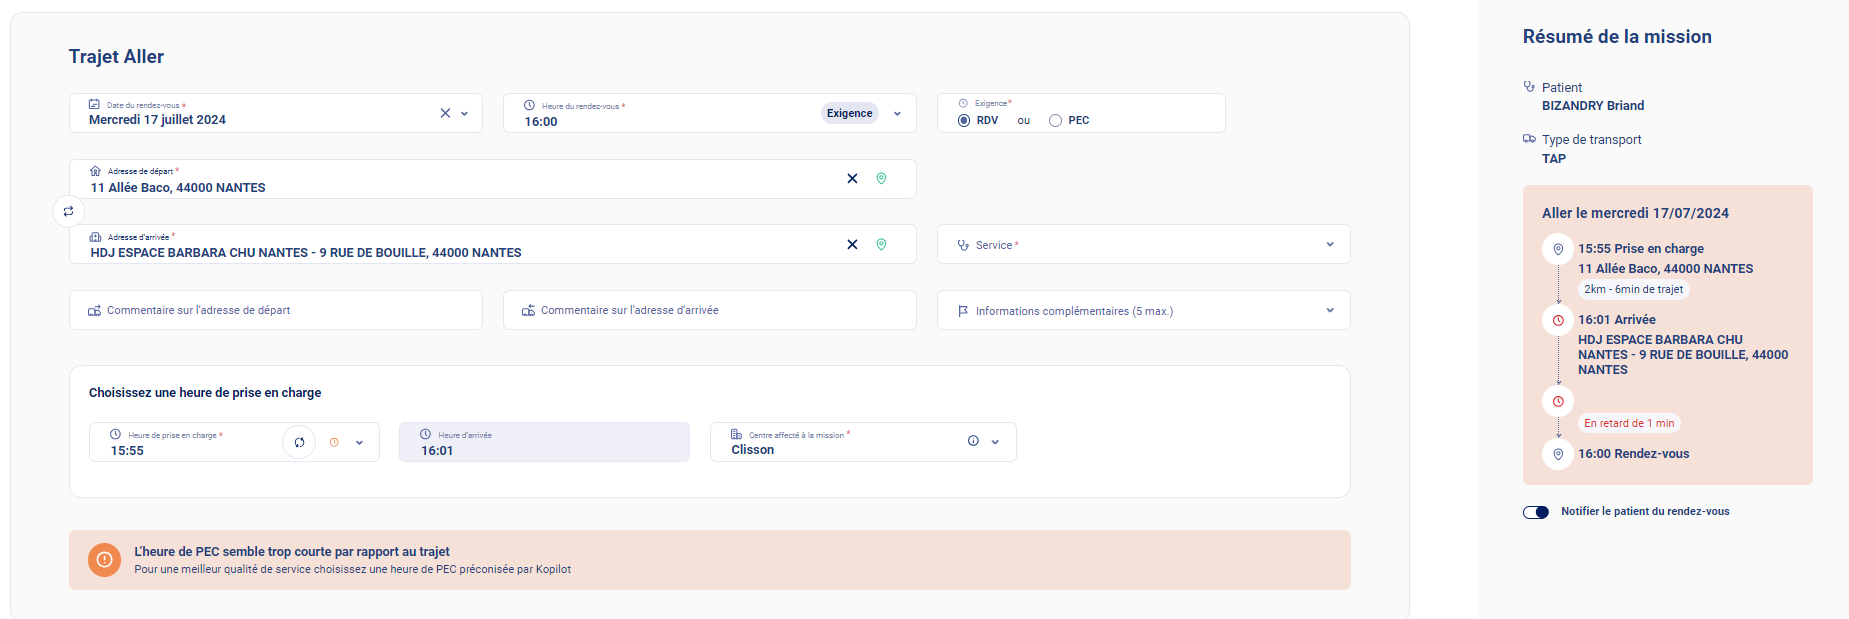Screen dimensions: 1849x619
Task: Select the PEC radio button
Action: pyautogui.click(x=1055, y=121)
